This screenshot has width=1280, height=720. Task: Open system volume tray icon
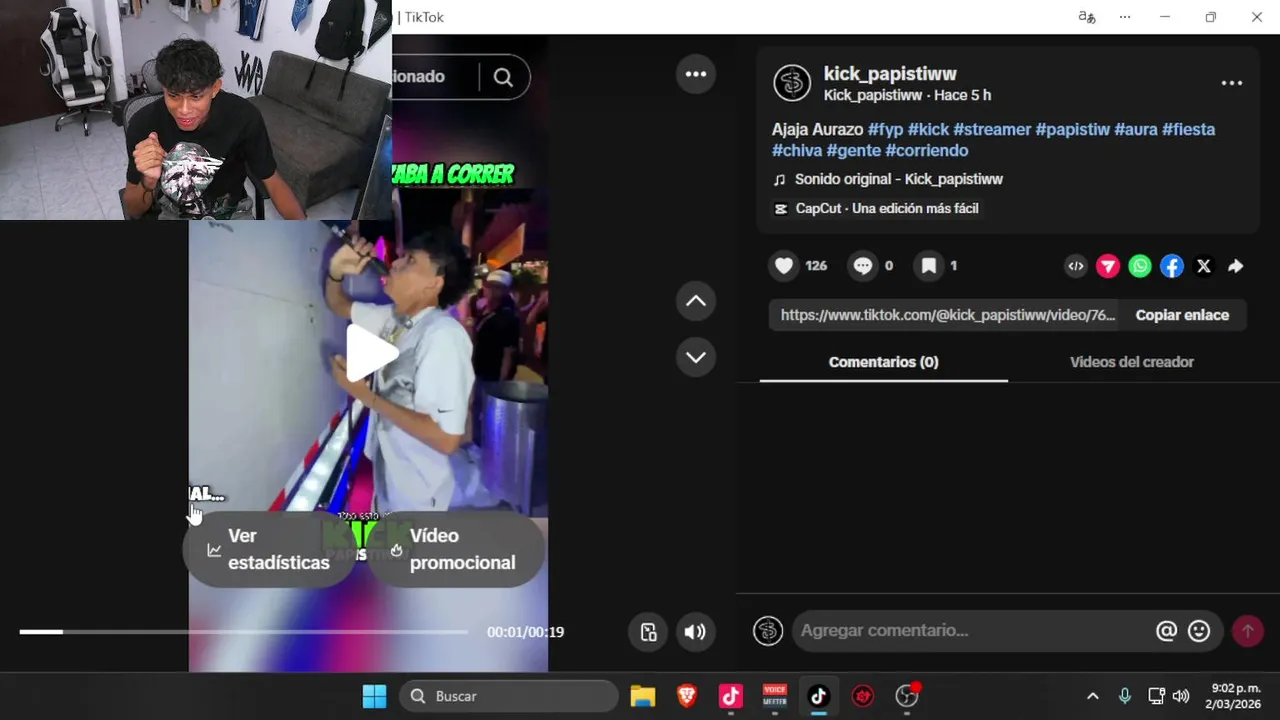pos(1181,696)
